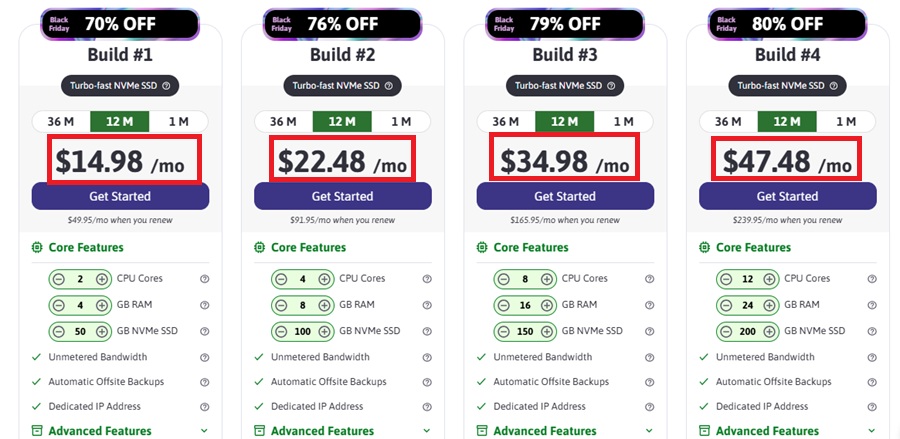The width and height of the screenshot is (900, 439).
Task: Decrease GB RAM in Build #2
Action: [280, 305]
